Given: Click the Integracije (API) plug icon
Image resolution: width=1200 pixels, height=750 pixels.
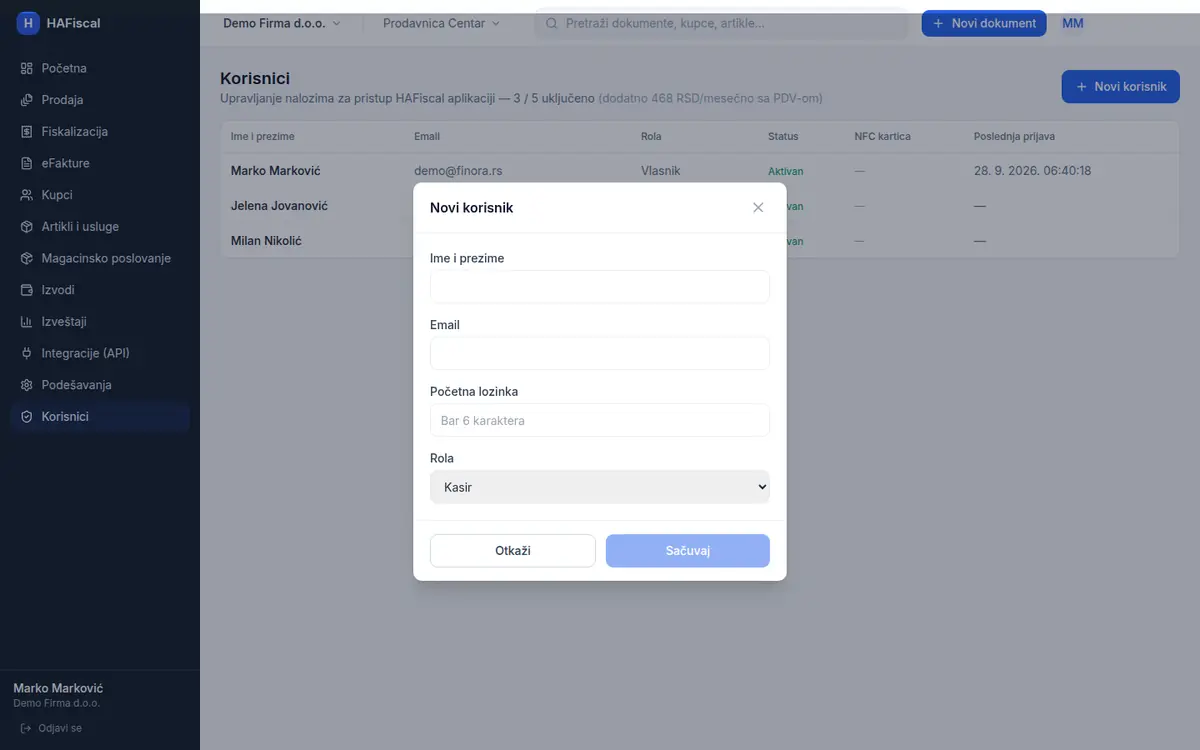Looking at the screenshot, I should 27,353.
